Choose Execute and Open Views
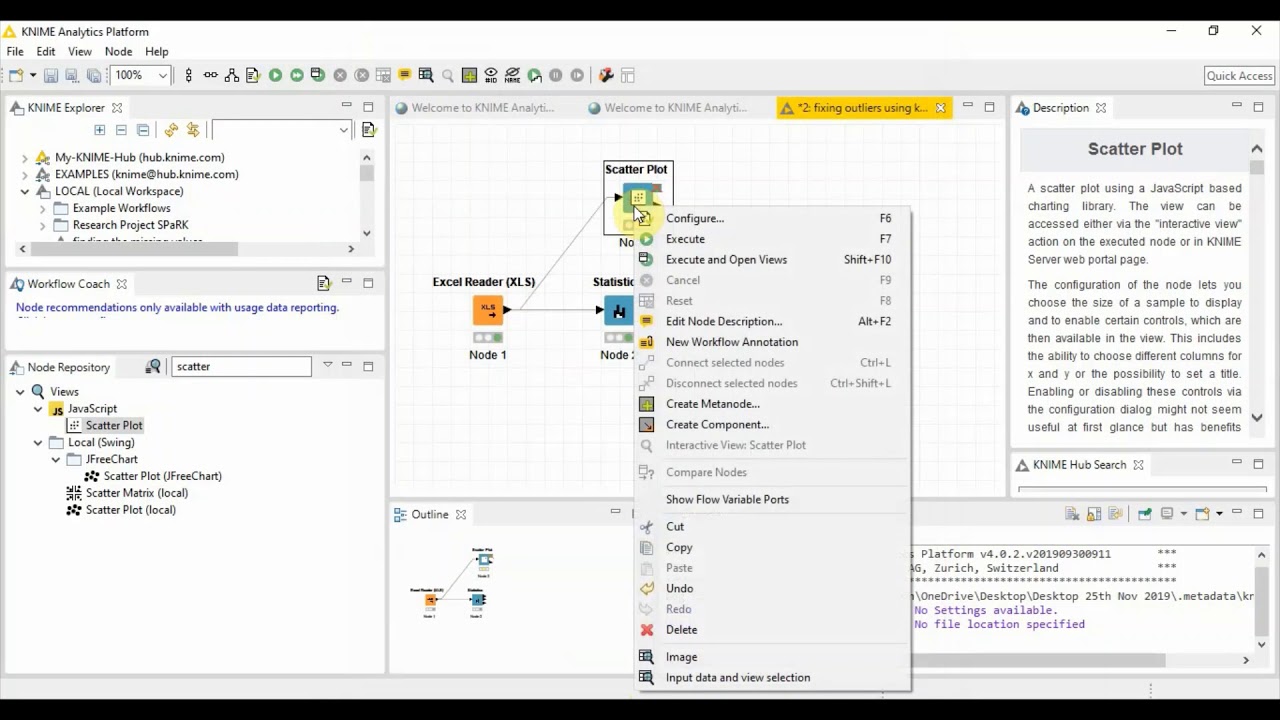This screenshot has height=720, width=1280. (773, 260)
